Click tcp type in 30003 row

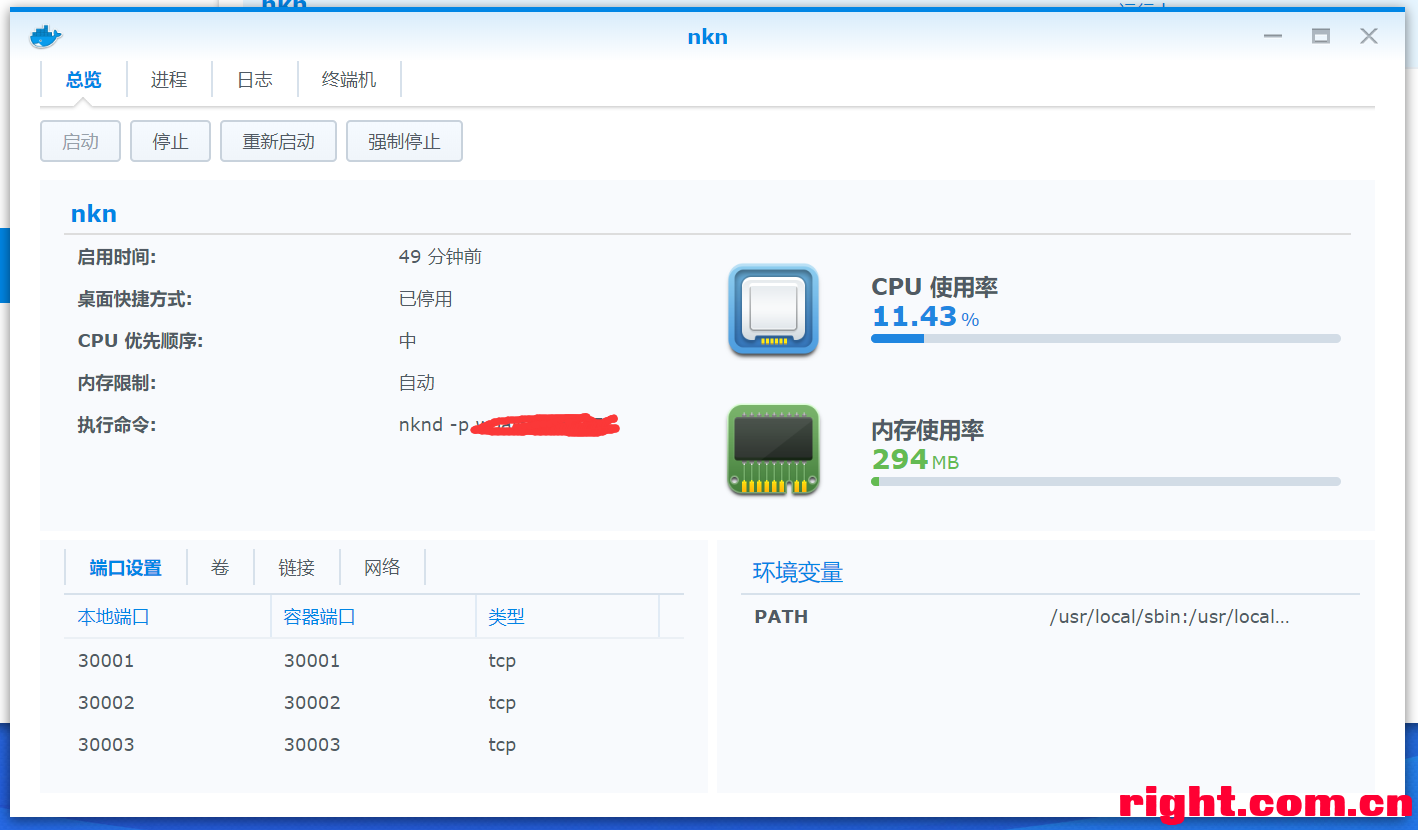(502, 745)
